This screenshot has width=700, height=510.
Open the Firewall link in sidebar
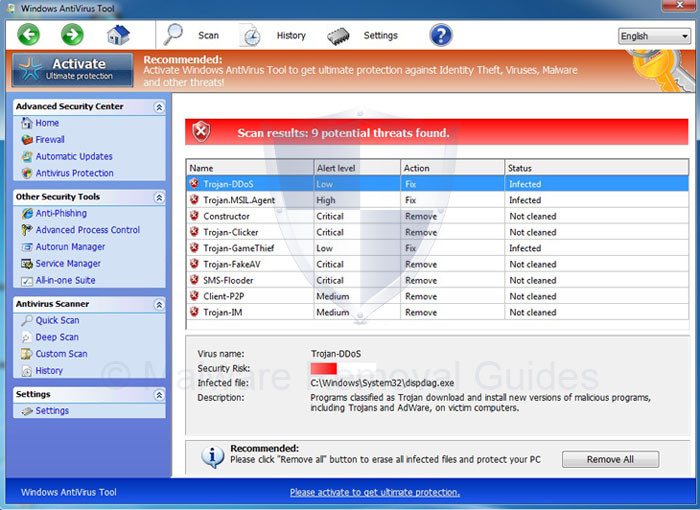(50, 139)
